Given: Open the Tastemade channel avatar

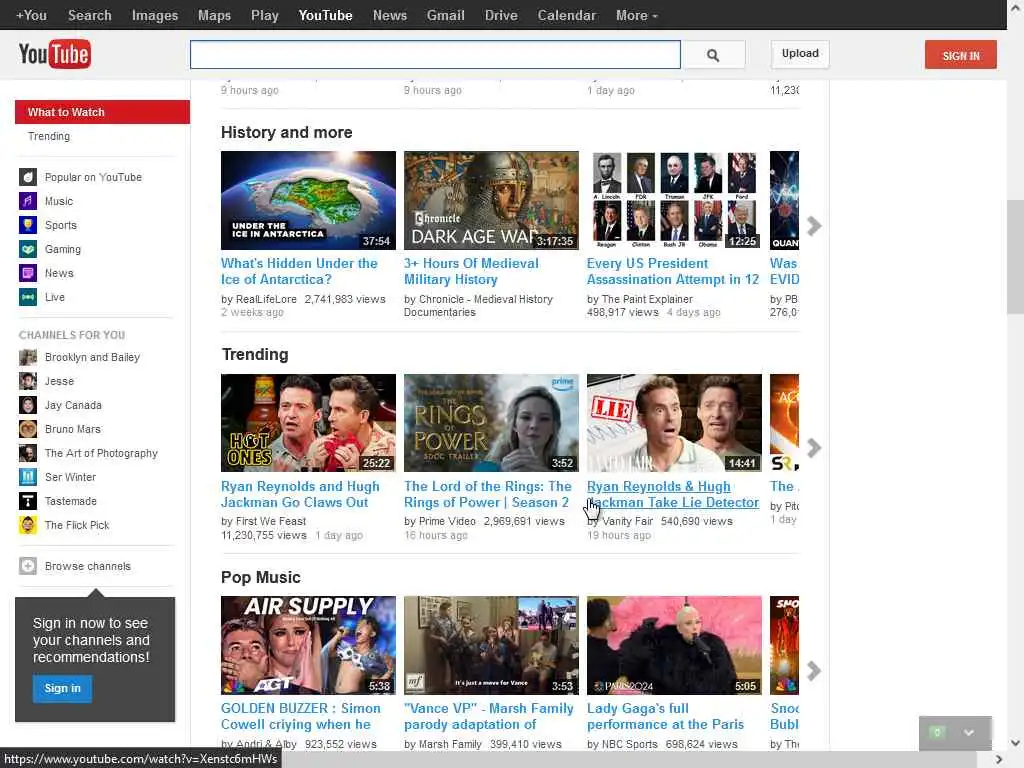Looking at the screenshot, I should pyautogui.click(x=27, y=501).
